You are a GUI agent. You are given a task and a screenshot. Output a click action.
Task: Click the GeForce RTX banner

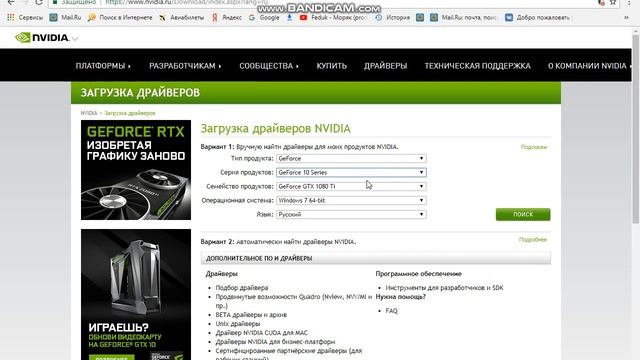click(x=136, y=170)
